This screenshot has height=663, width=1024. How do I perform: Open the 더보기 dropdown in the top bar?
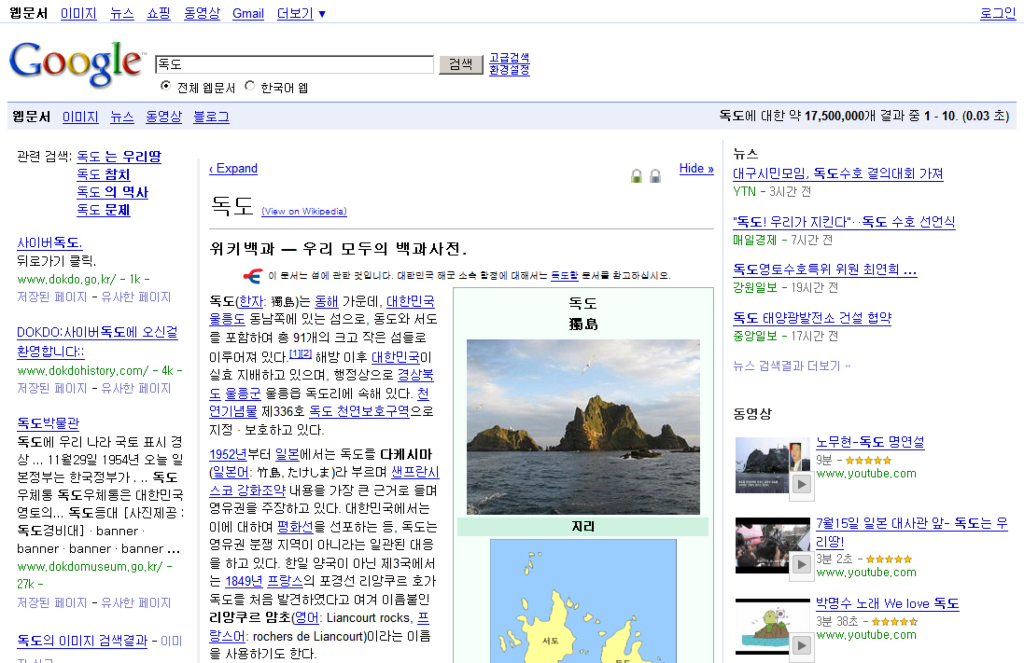click(301, 13)
